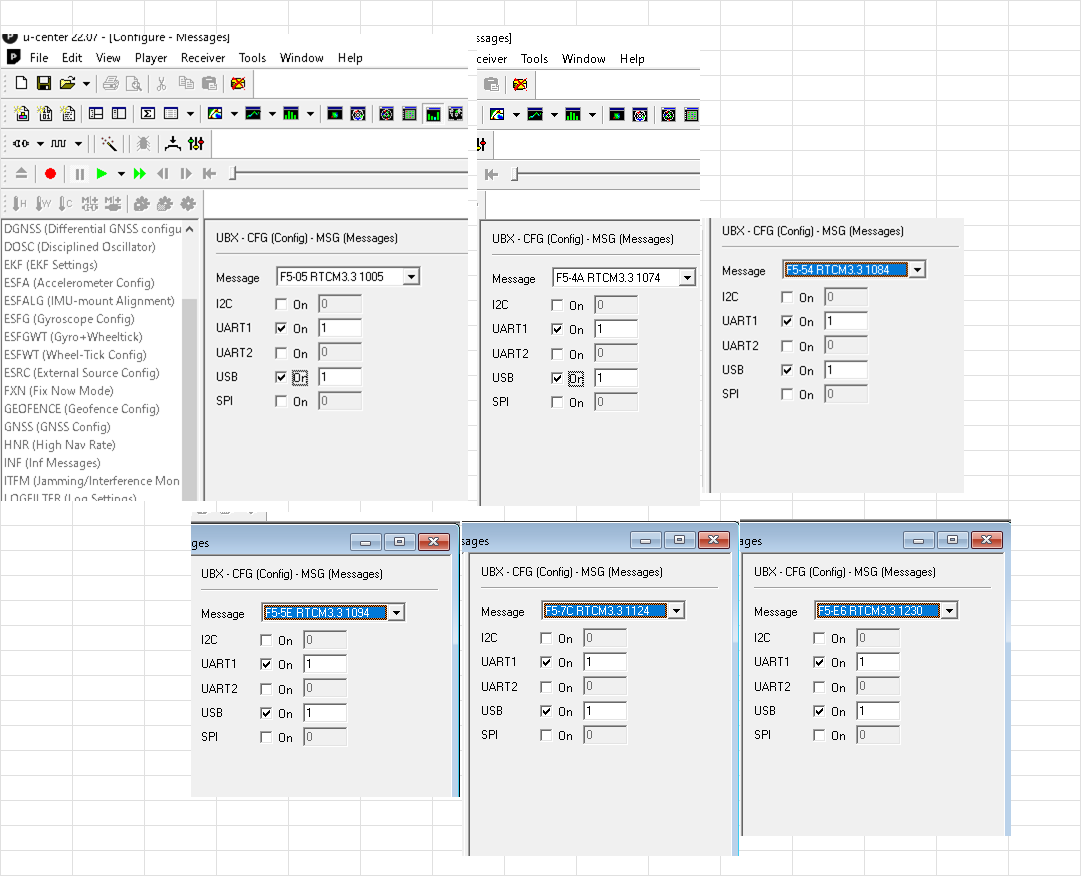Screen dimensions: 1081x876
Task: Open the F5-5E RTCM3.3 1094 message combo box
Action: (x=397, y=613)
